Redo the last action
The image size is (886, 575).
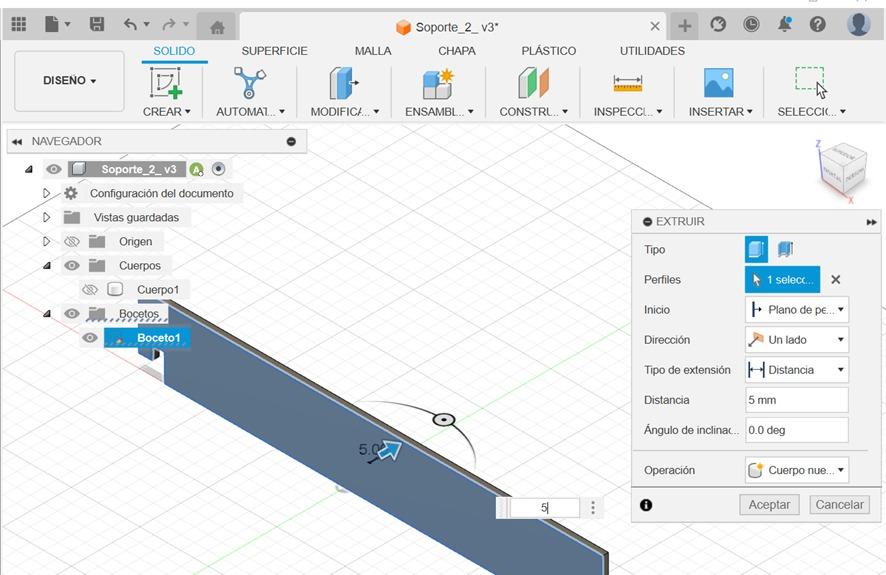(169, 24)
